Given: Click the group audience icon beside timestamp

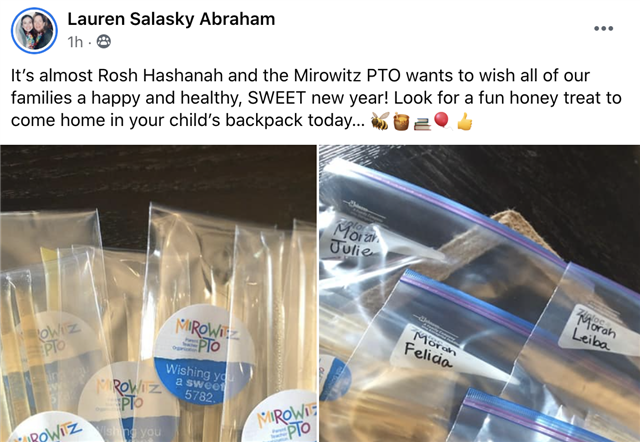Looking at the screenshot, I should point(104,42).
